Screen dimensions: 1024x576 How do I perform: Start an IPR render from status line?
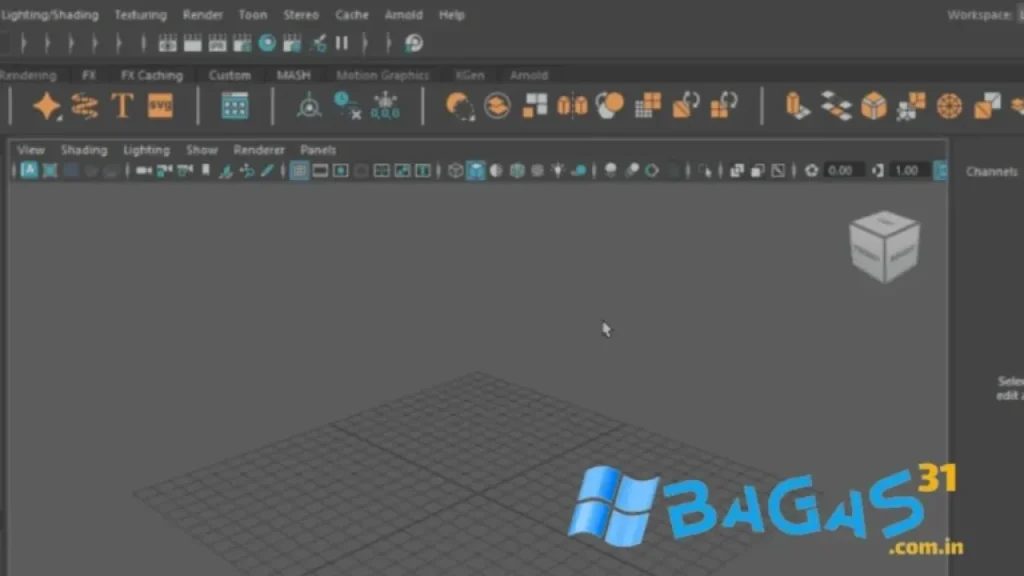217,43
